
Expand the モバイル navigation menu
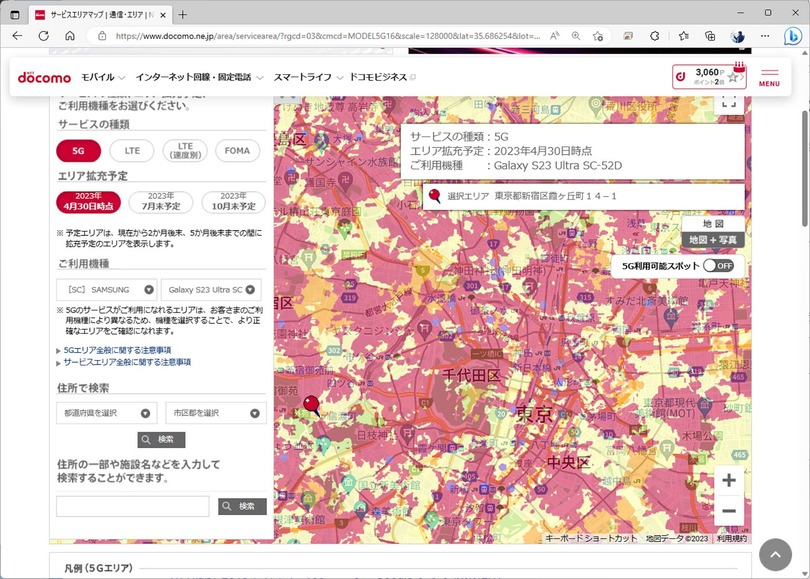103,77
